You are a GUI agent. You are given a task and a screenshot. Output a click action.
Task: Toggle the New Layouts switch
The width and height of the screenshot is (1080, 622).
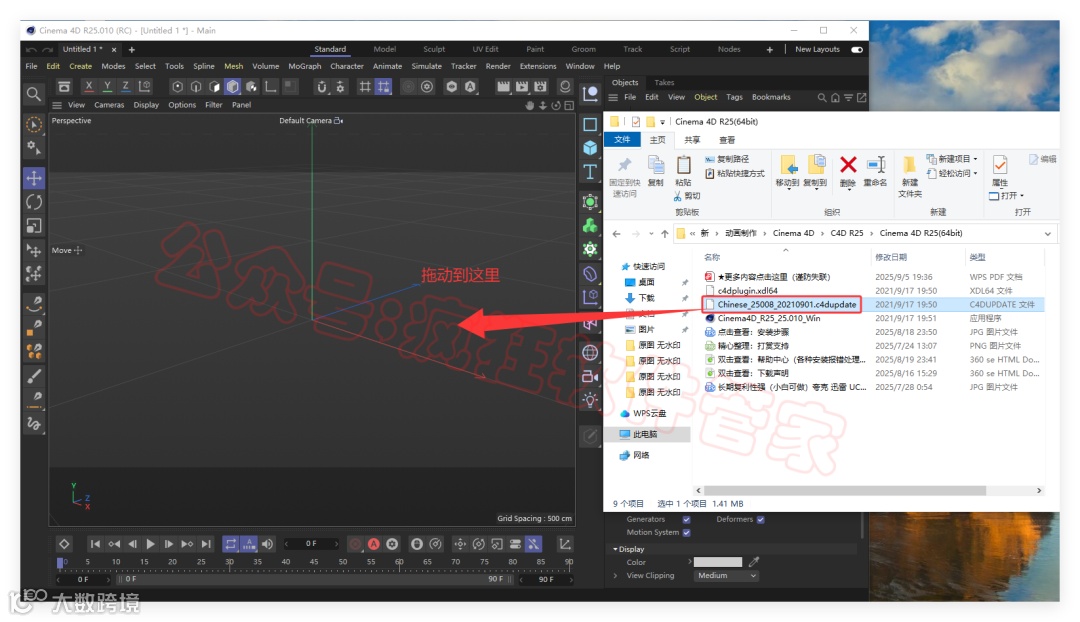(x=857, y=50)
